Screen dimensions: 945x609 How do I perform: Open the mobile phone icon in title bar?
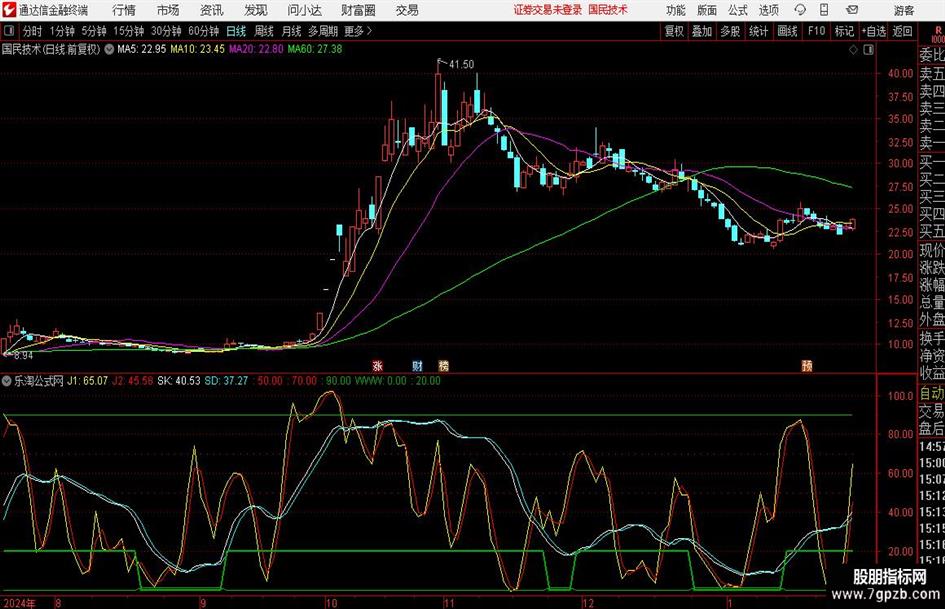coord(824,10)
